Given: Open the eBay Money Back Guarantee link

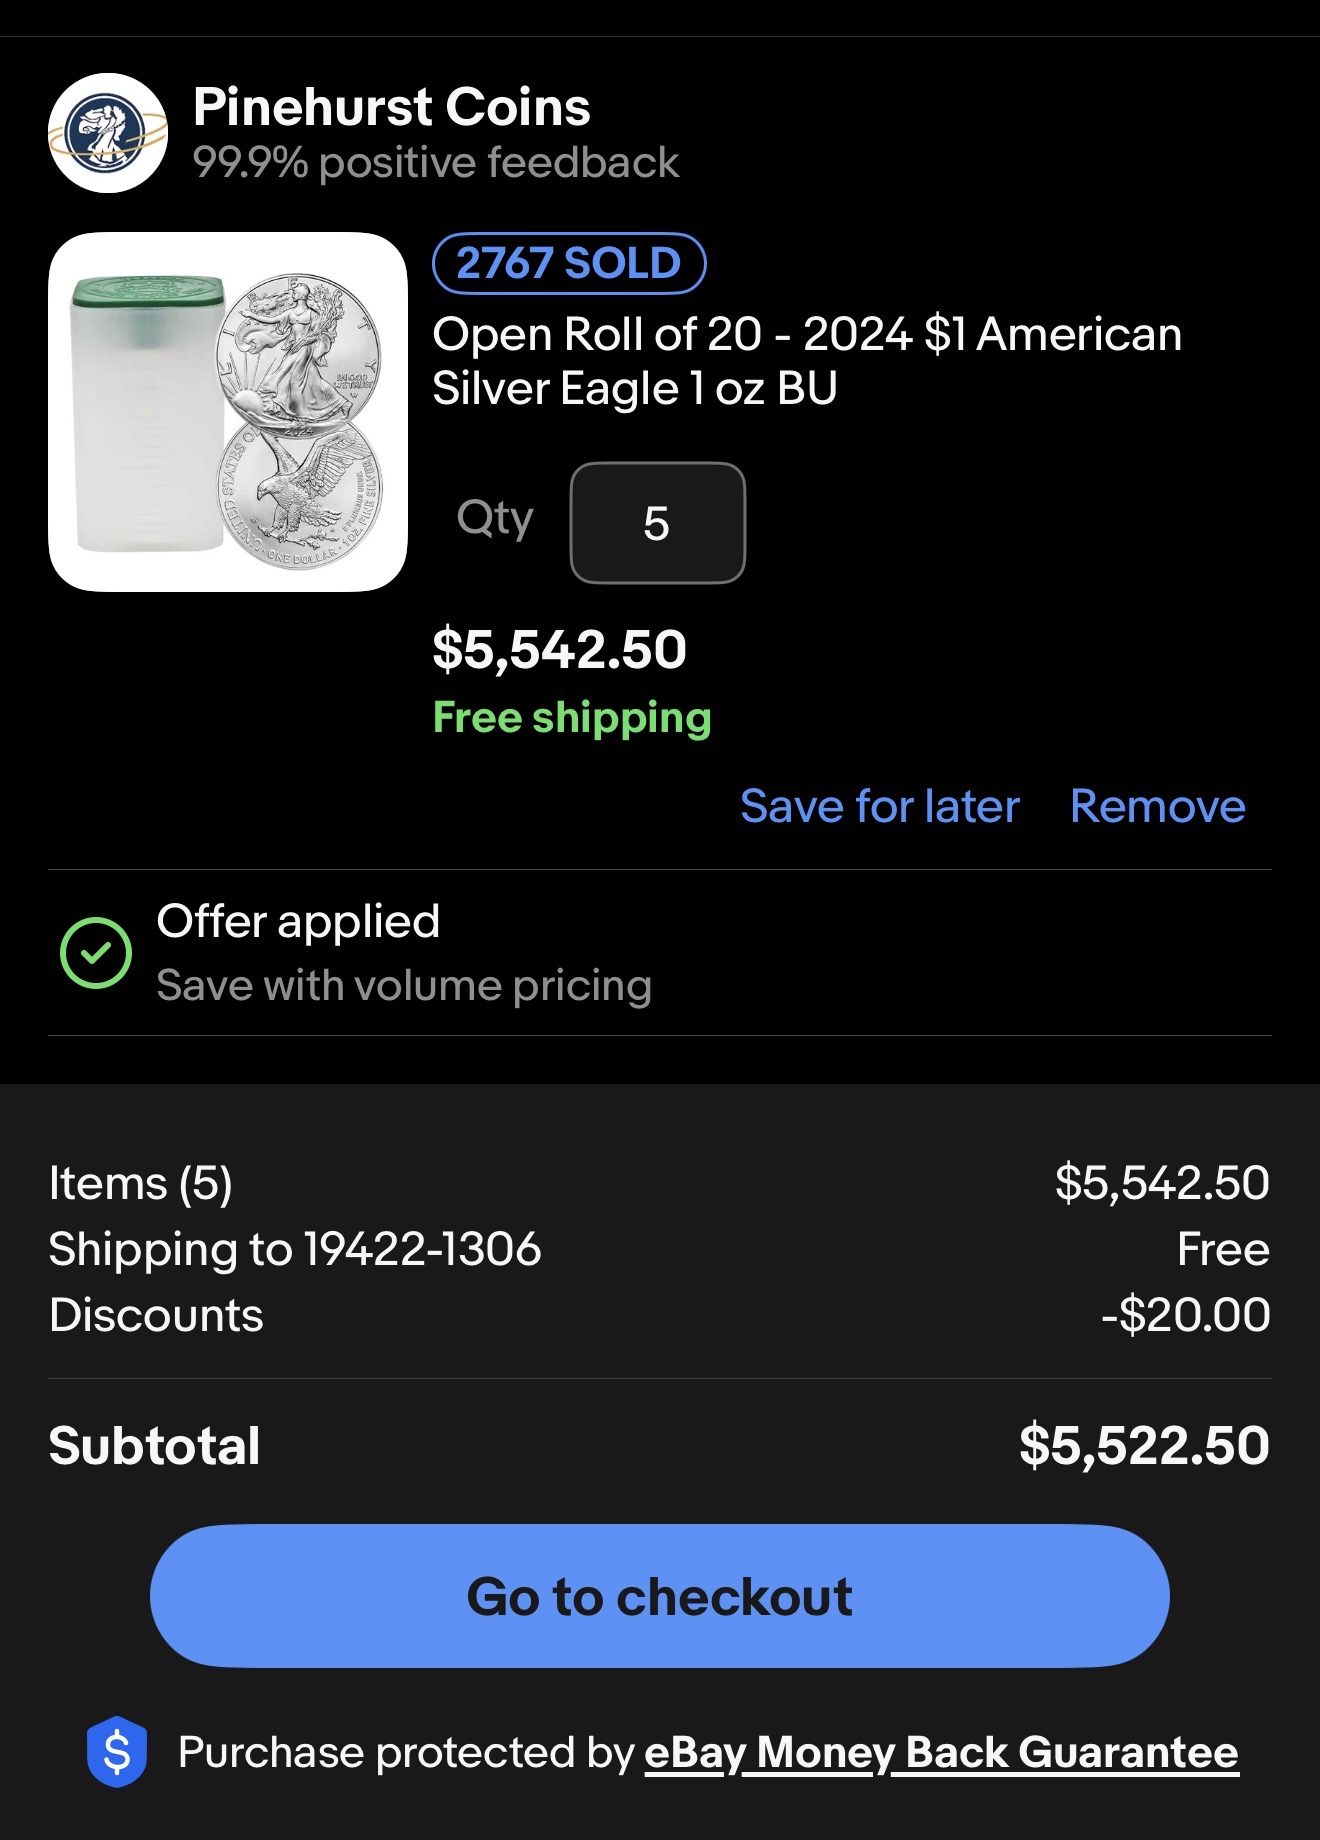Looking at the screenshot, I should pyautogui.click(x=941, y=1753).
